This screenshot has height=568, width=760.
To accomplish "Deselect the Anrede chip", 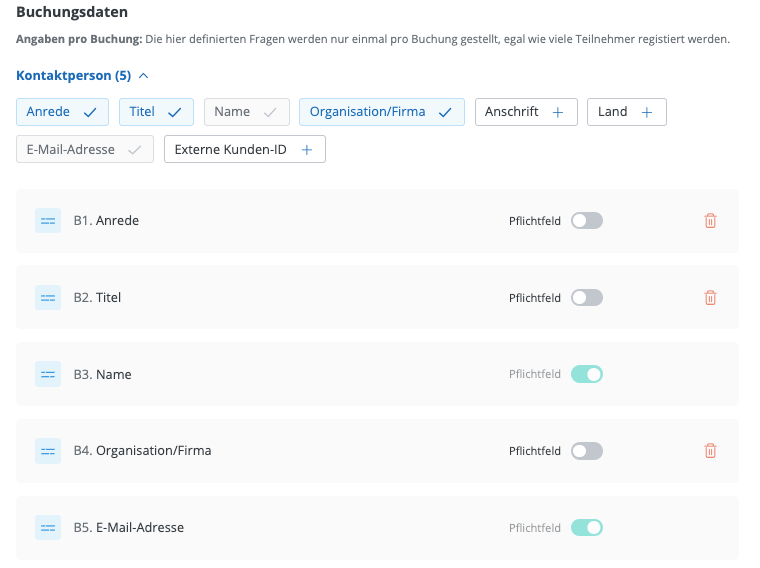I will click(x=61, y=112).
